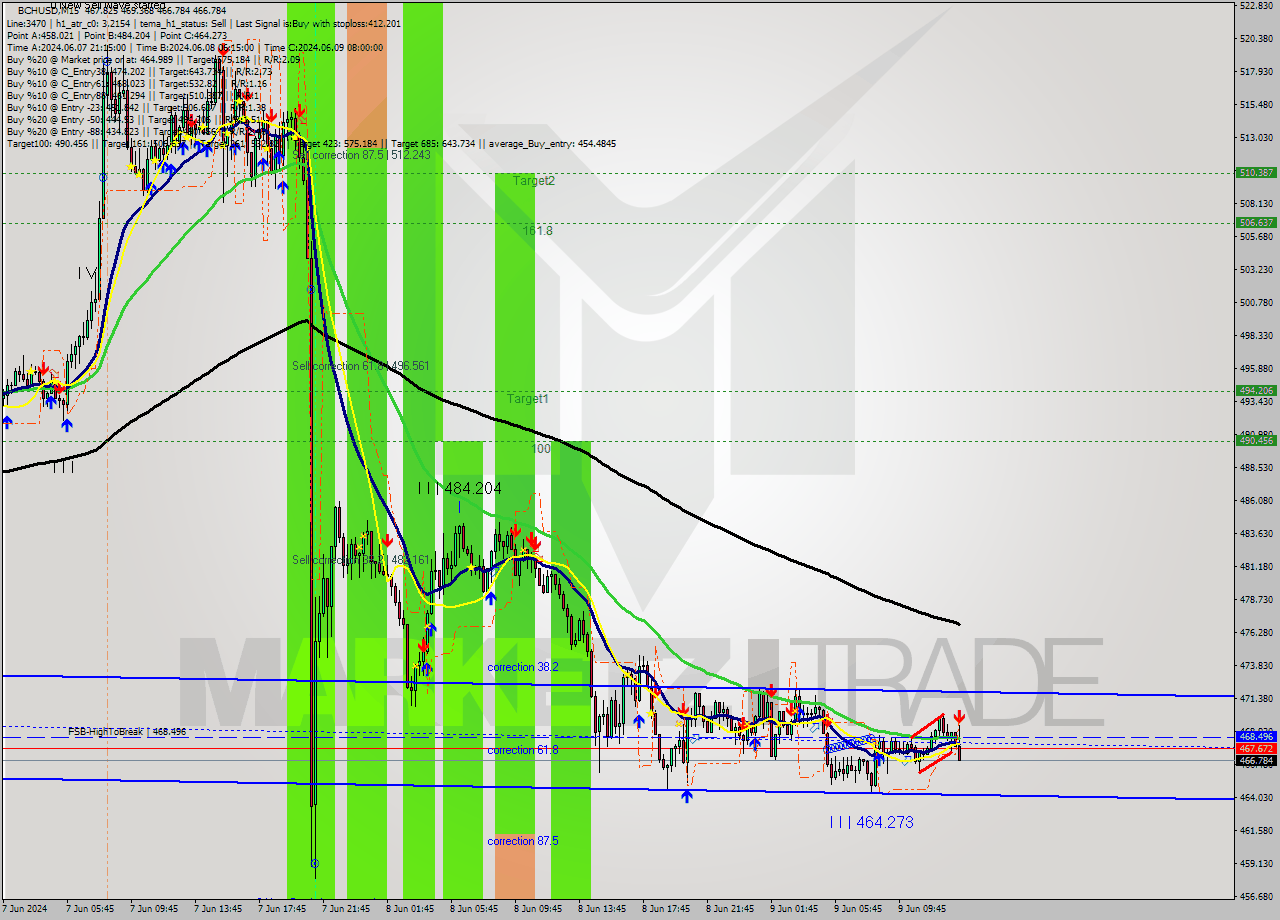Select the green 506.637 price level tag
Viewport: 1280px width, 920px height.
pos(1256,222)
